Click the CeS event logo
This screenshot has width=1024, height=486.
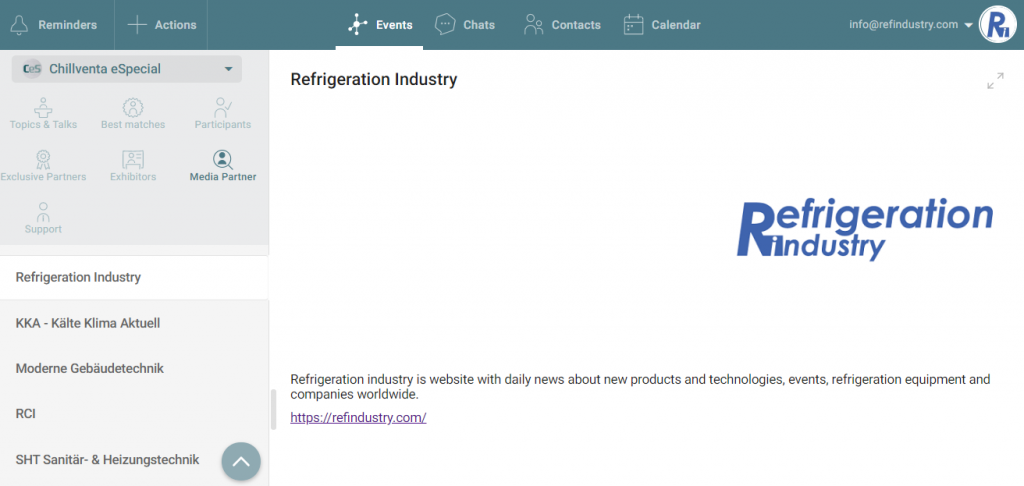click(32, 69)
